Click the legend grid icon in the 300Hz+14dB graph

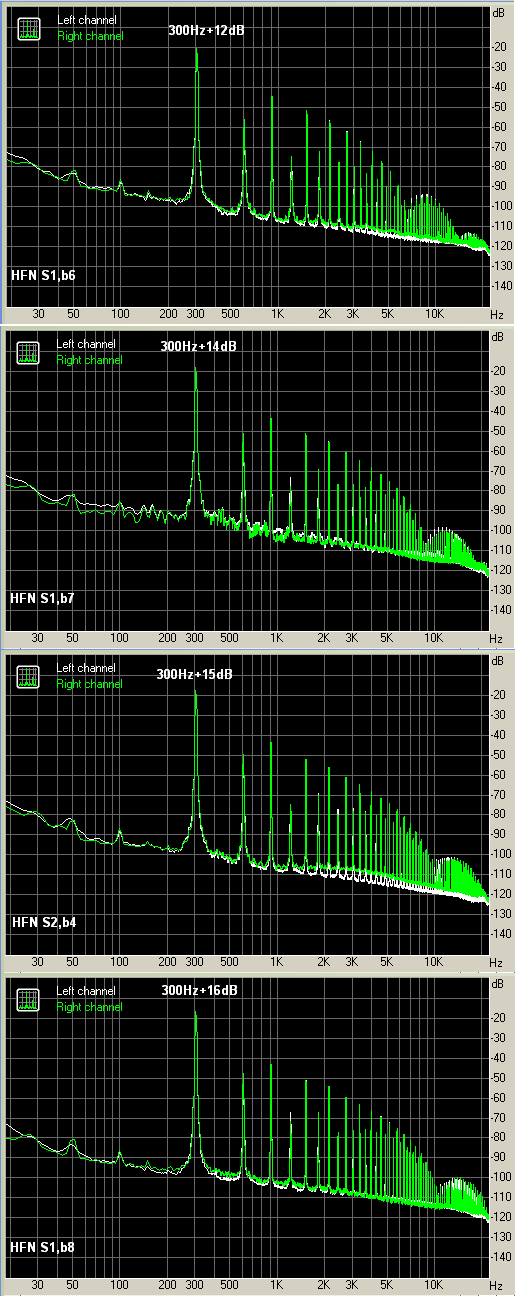(29, 354)
